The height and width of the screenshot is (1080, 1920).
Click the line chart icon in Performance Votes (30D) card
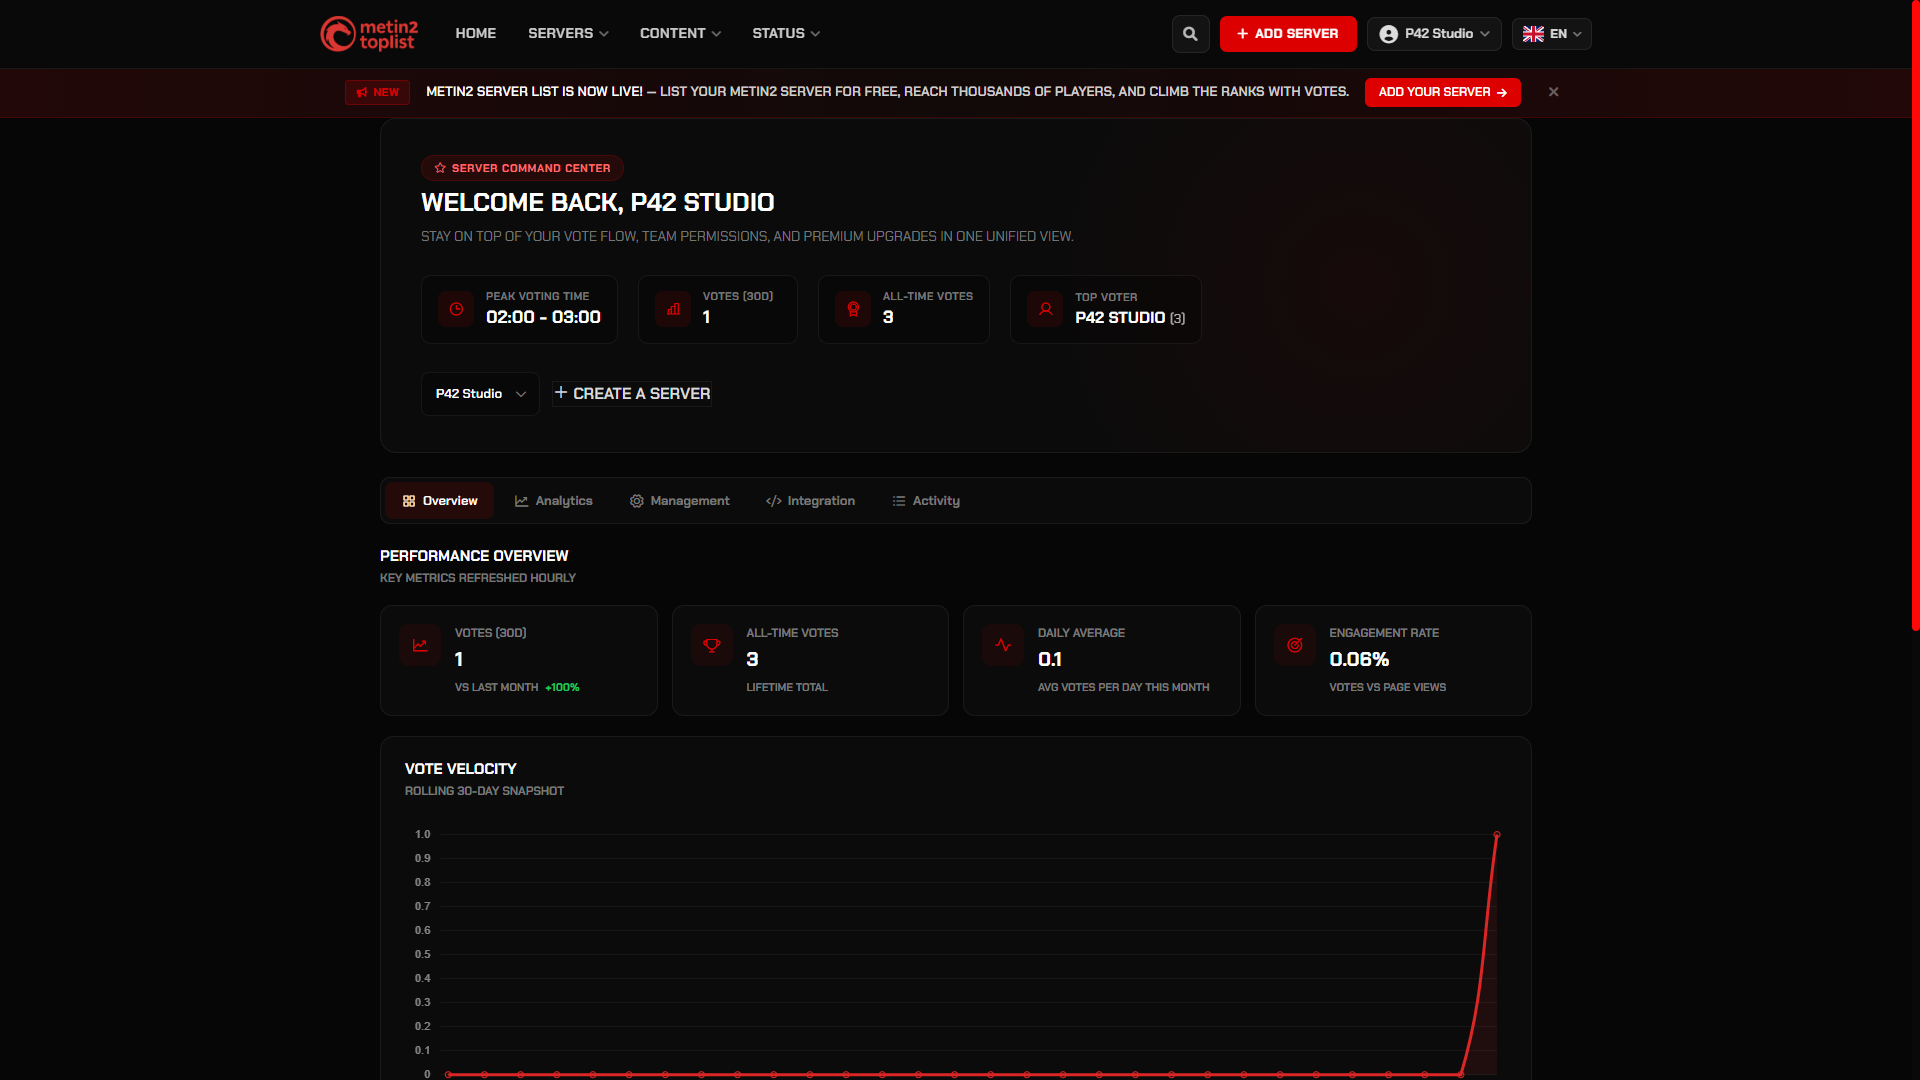(x=420, y=645)
